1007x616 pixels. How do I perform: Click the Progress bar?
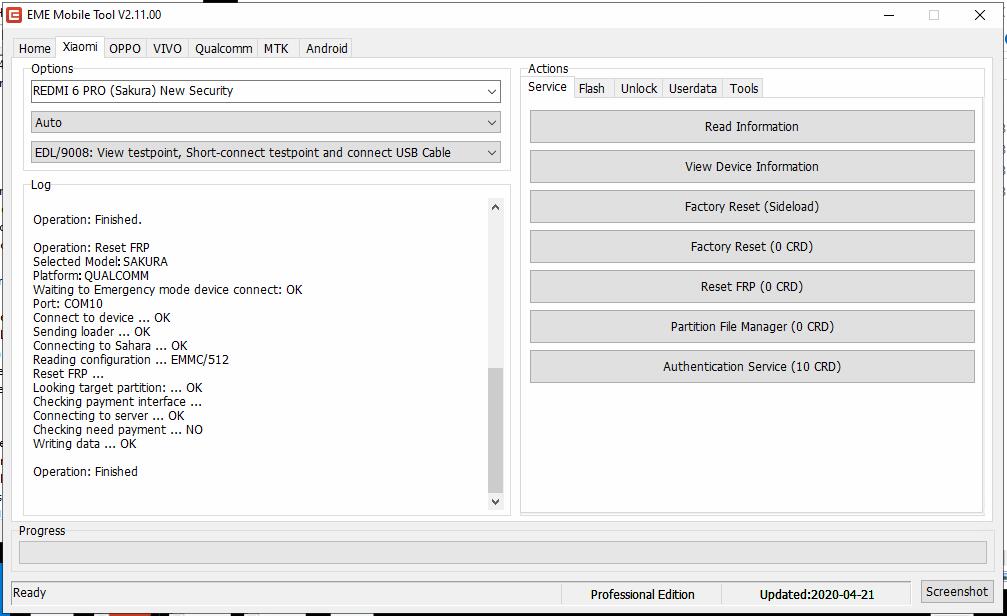click(503, 552)
